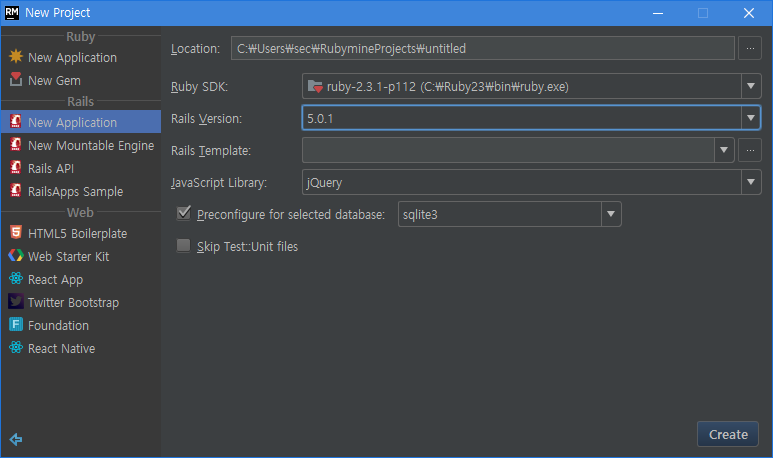This screenshot has width=773, height=458.
Task: Select Ruby New Application project type
Action: 81,57
